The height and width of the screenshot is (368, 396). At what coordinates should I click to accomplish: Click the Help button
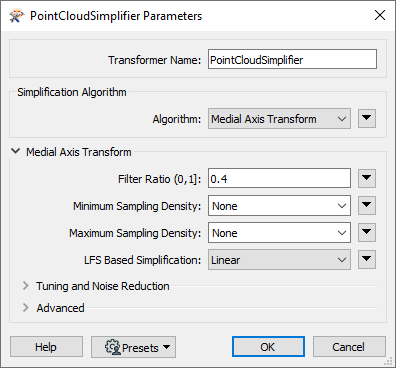[x=46, y=347]
